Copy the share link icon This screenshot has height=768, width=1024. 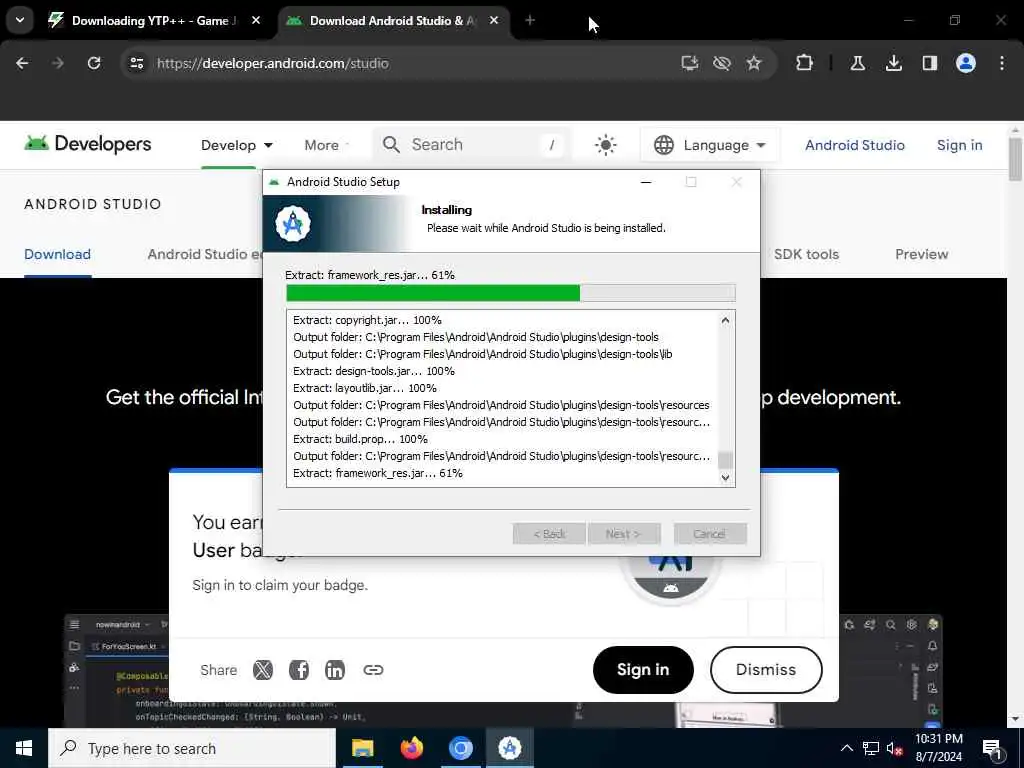(x=373, y=670)
